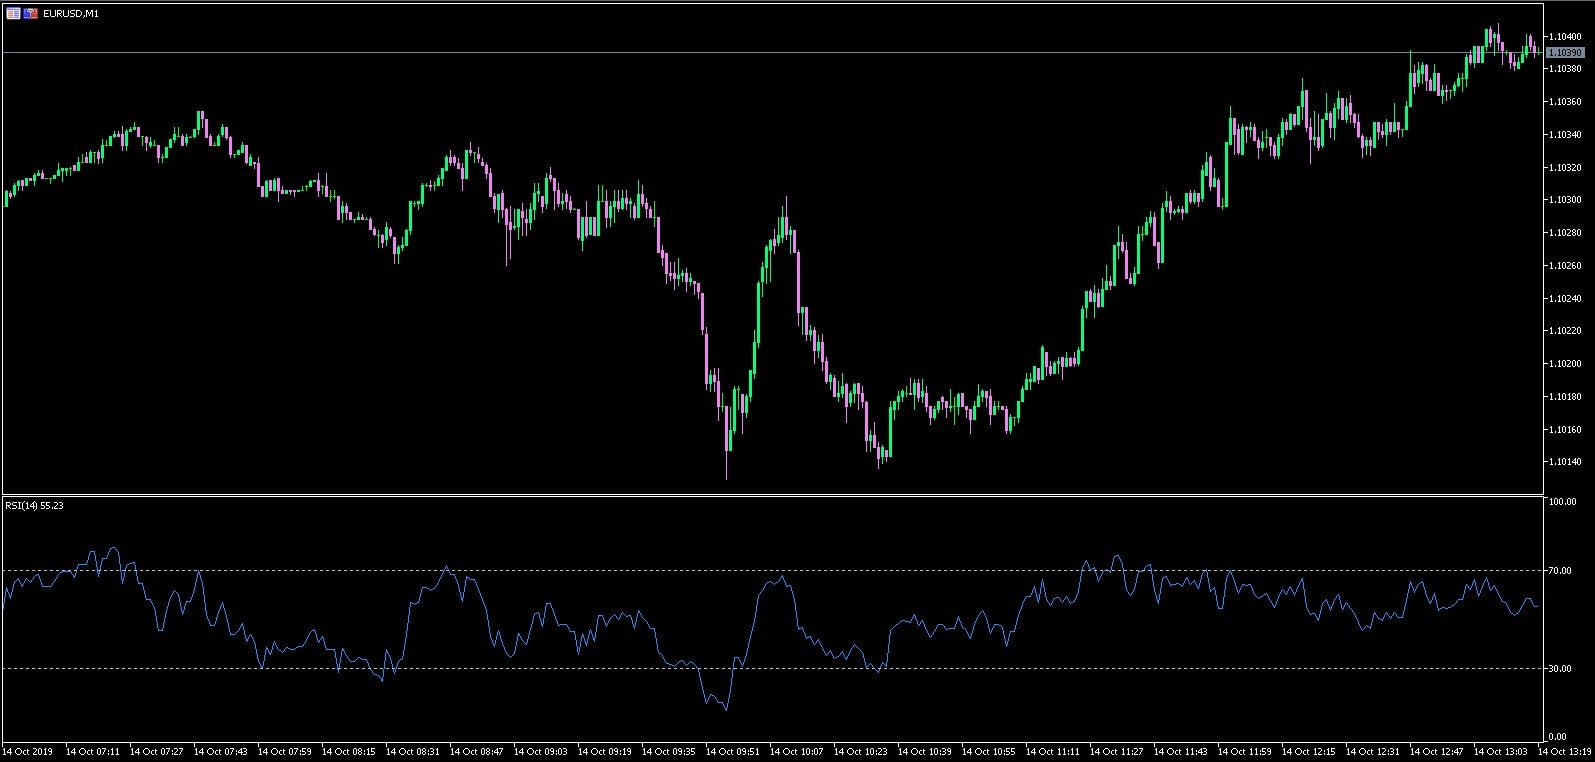
Task: Click the current price tag 1.10390
Action: coord(1565,52)
